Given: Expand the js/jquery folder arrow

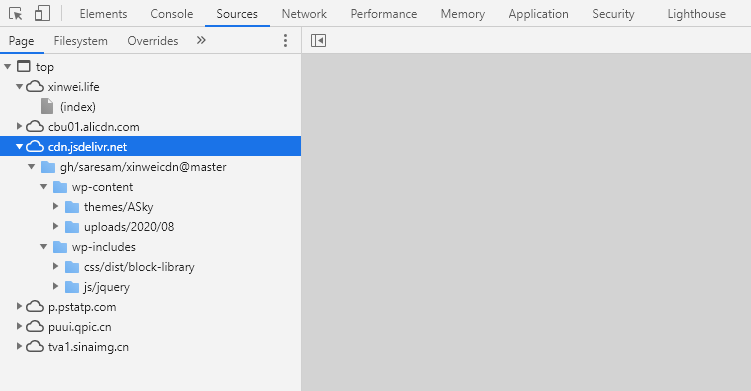Looking at the screenshot, I should pos(56,286).
